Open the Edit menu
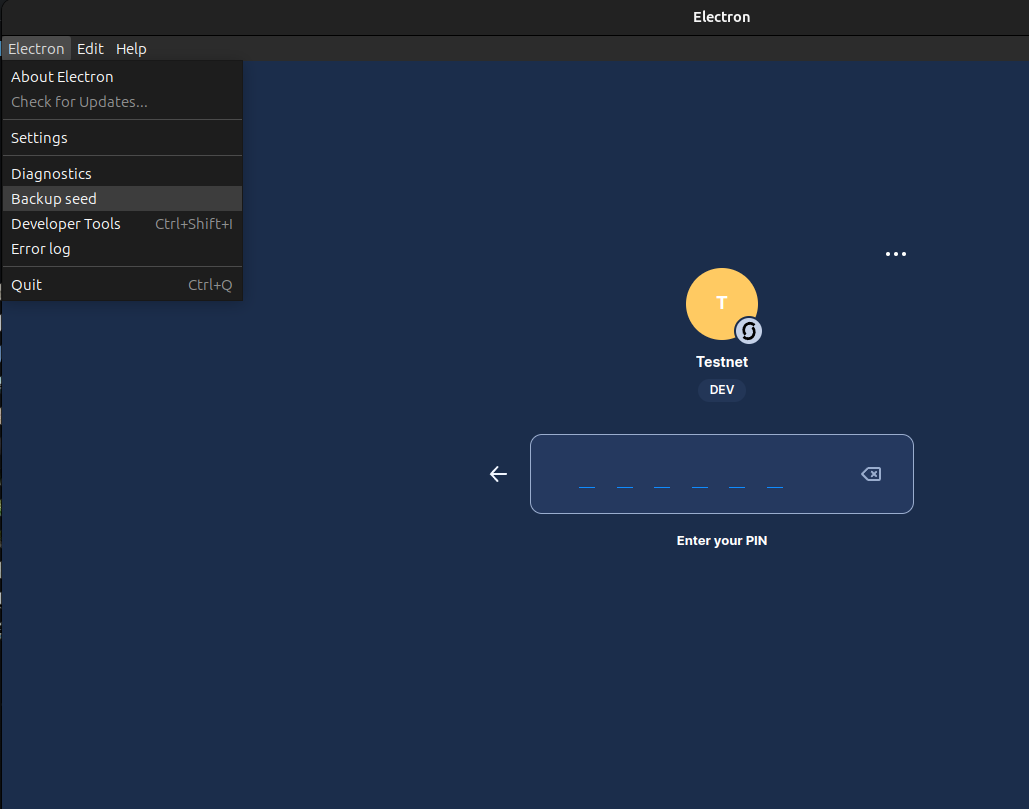The width and height of the screenshot is (1029, 809). [90, 48]
